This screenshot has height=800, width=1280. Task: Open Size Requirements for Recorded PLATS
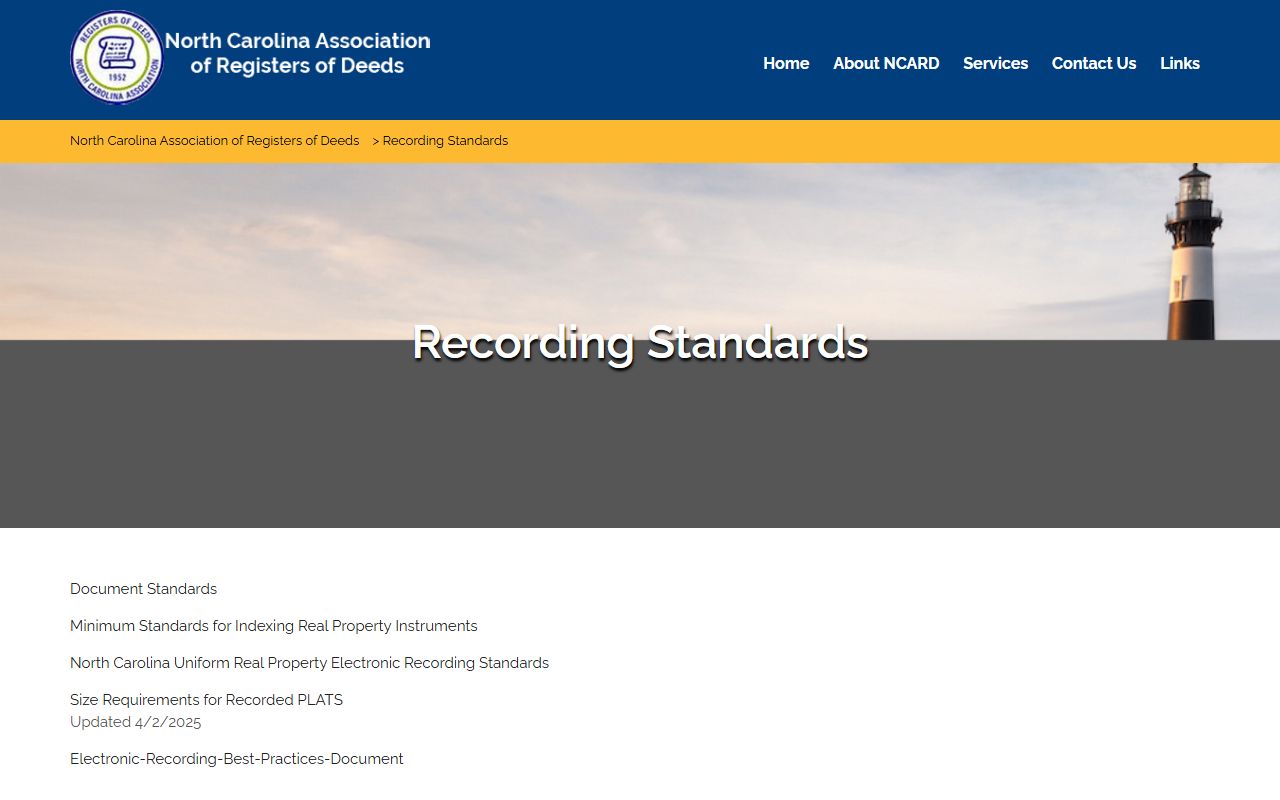[x=206, y=700]
